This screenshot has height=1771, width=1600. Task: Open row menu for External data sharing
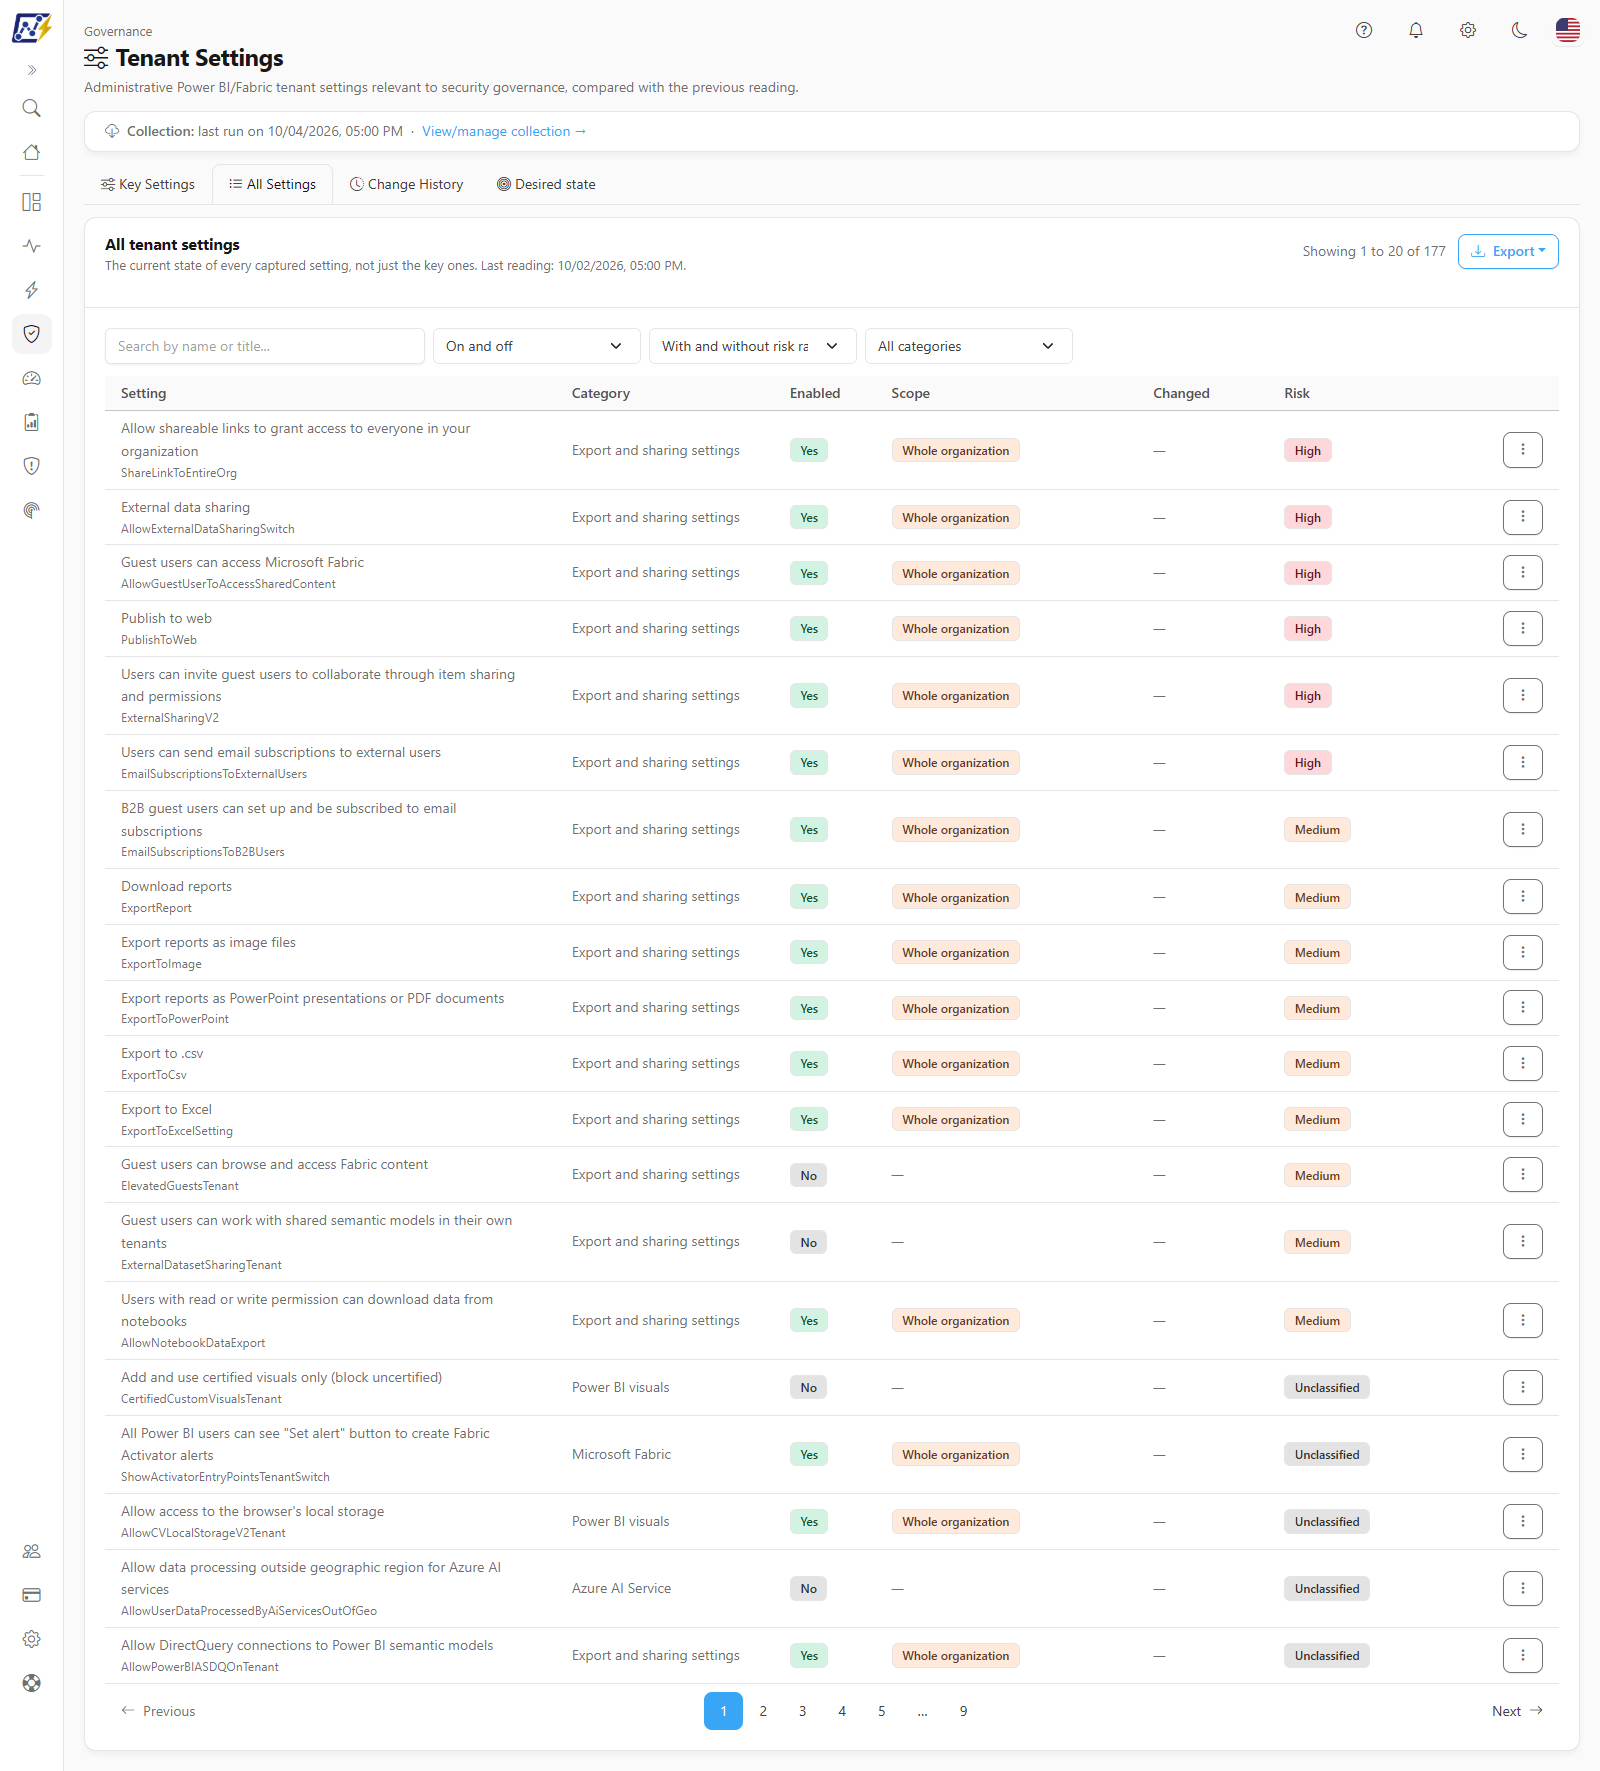[x=1523, y=518]
